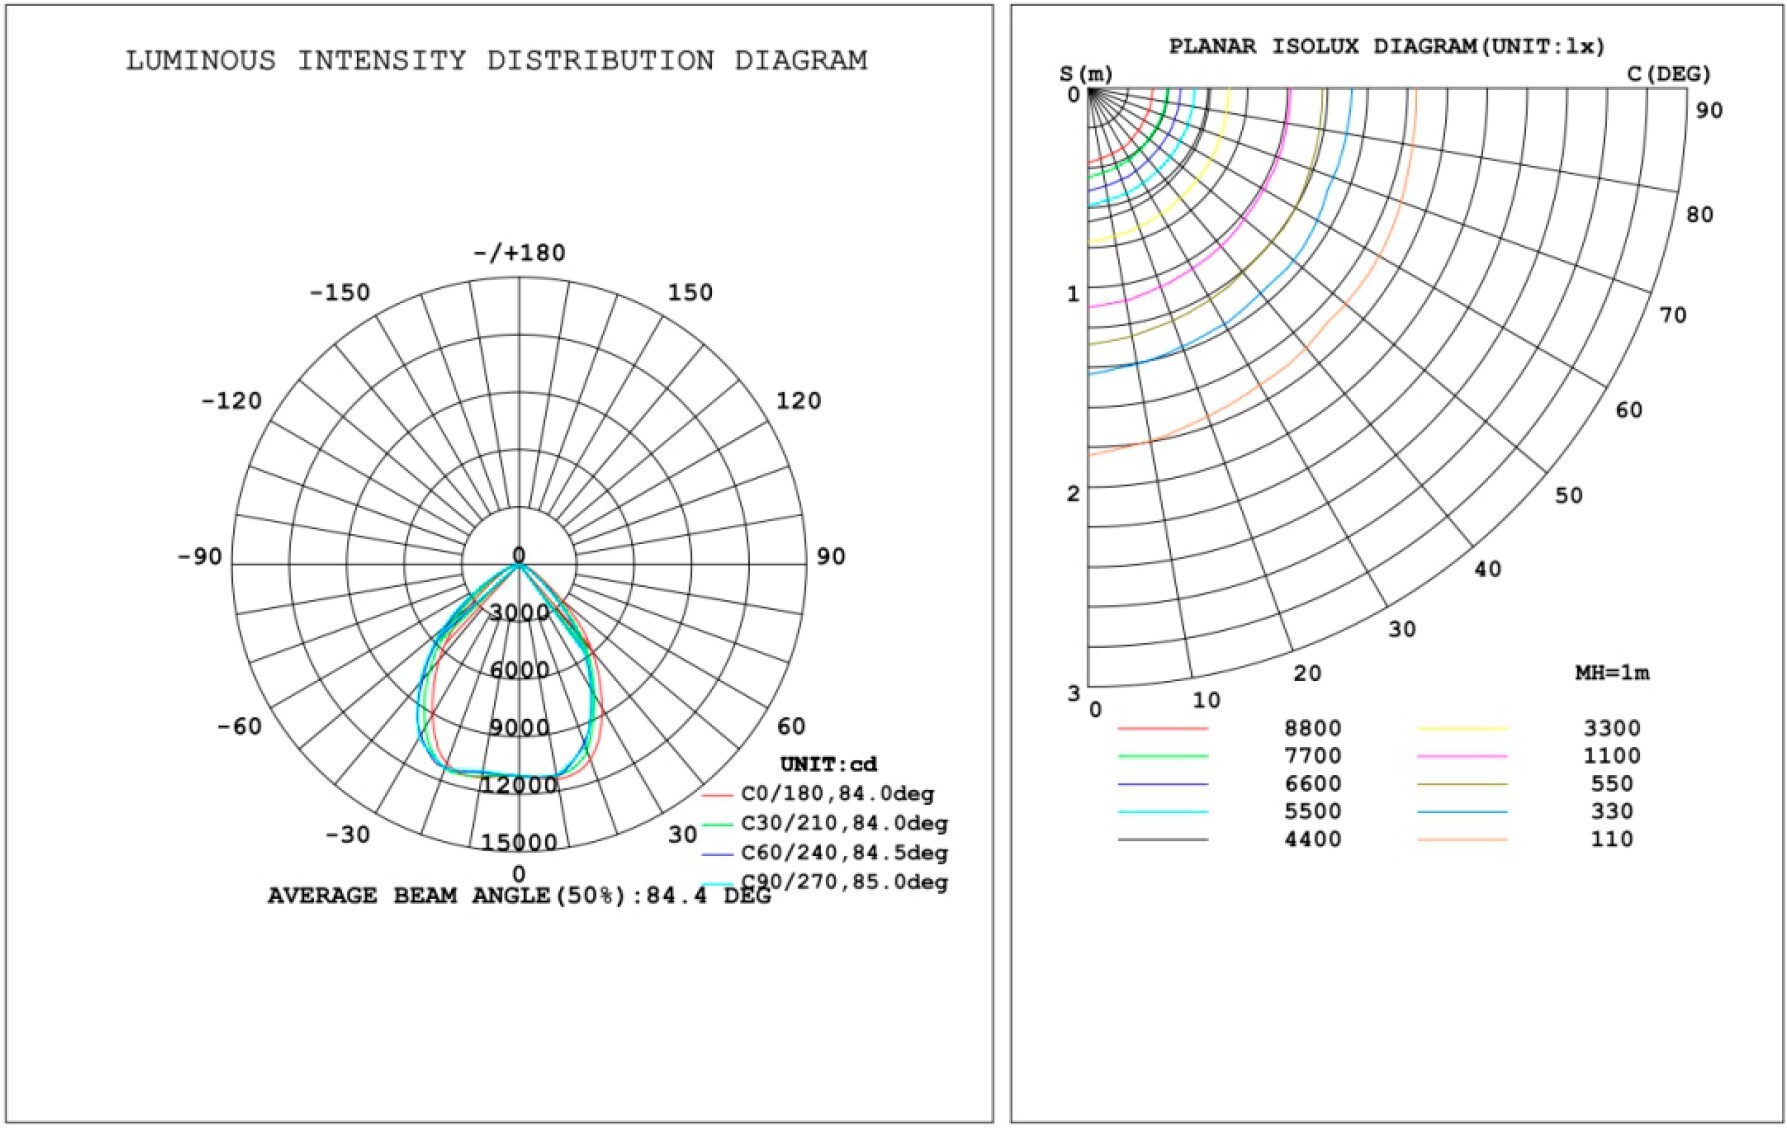Click the '-60' polar angle label
Screen dimensions: 1787x1128
pos(239,726)
